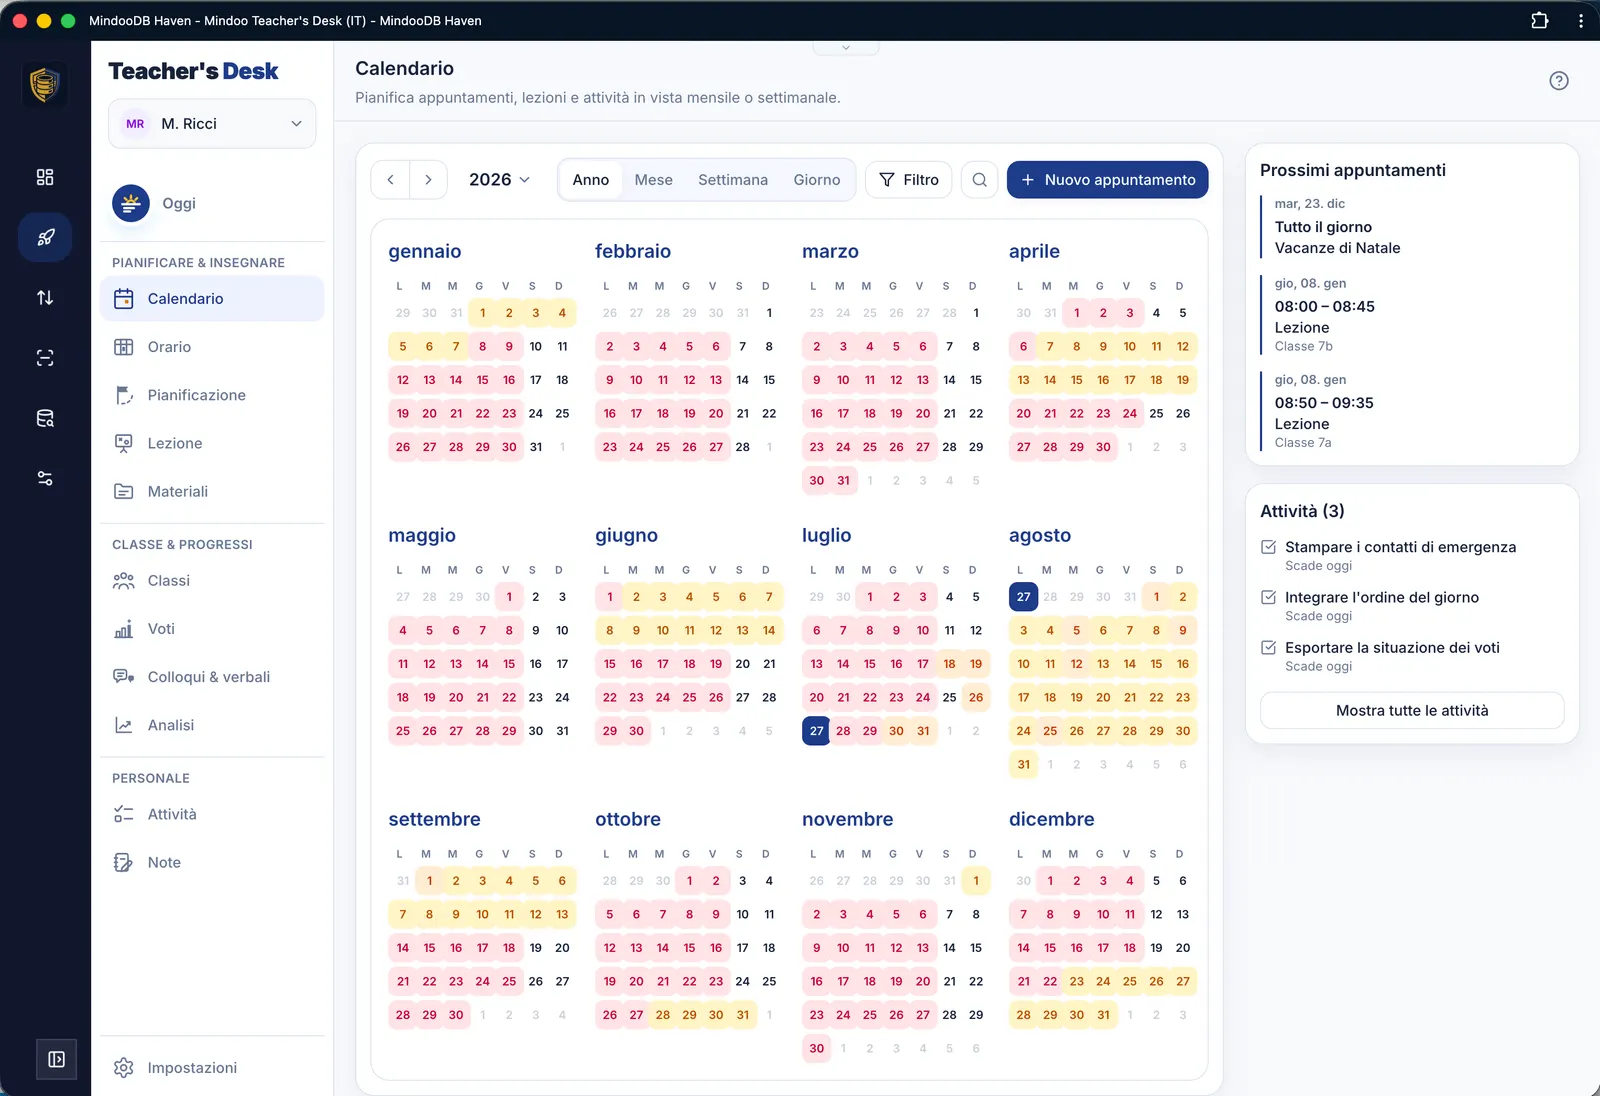Click the dashboard grid icon in rail
1600x1096 pixels.
tap(45, 177)
